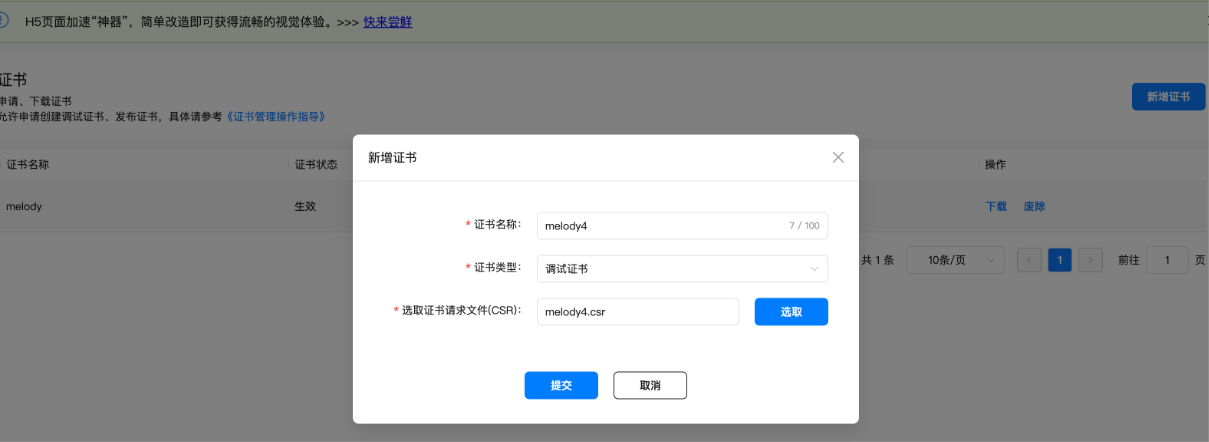
Task: Close the 新增证书 dialog with X
Action: point(838,158)
